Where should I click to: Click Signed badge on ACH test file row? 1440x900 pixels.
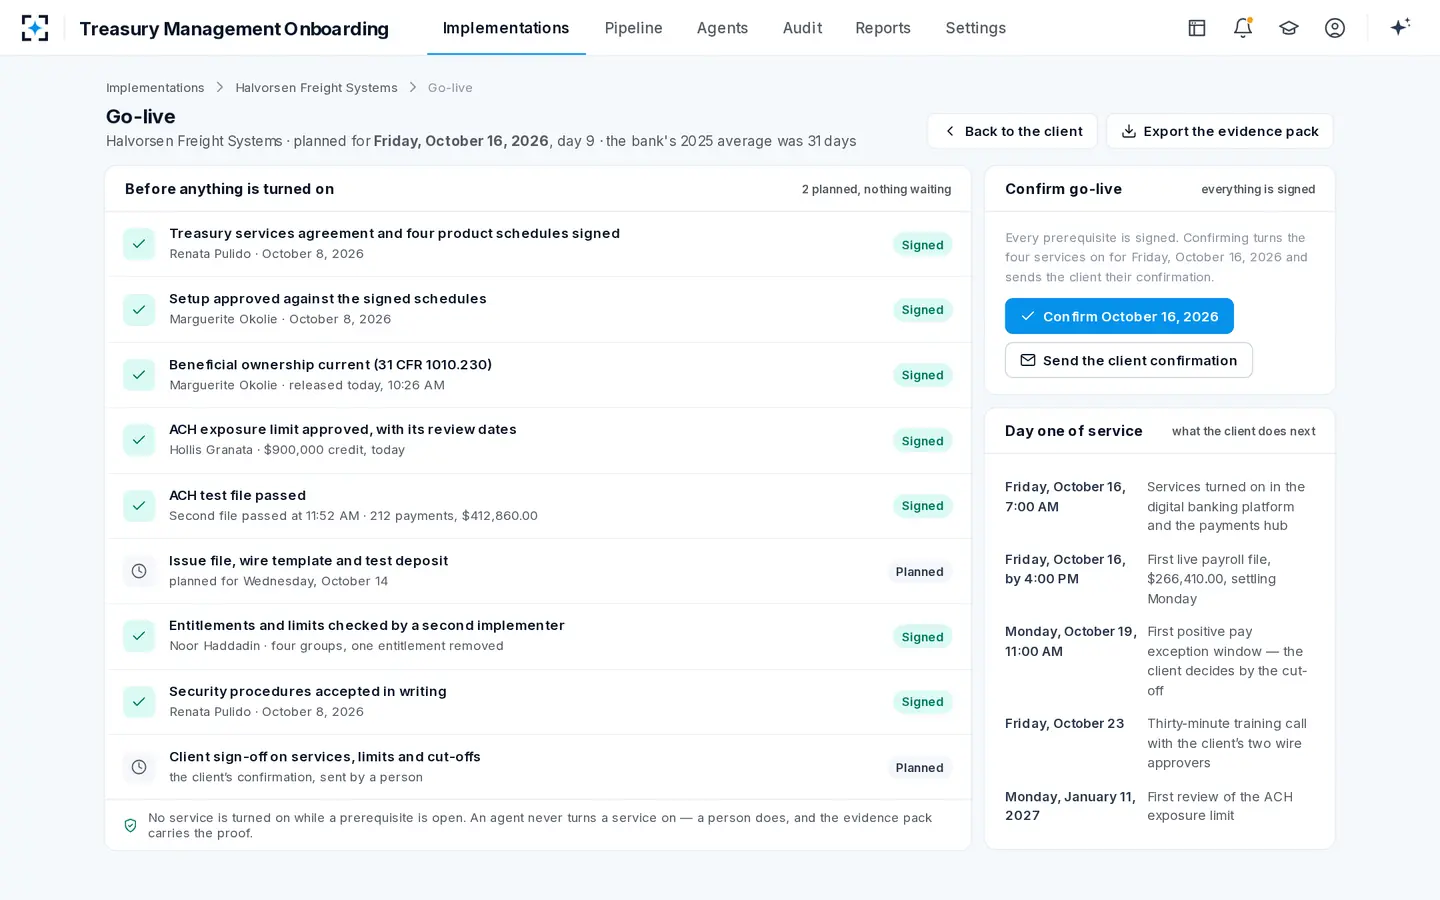922,506
